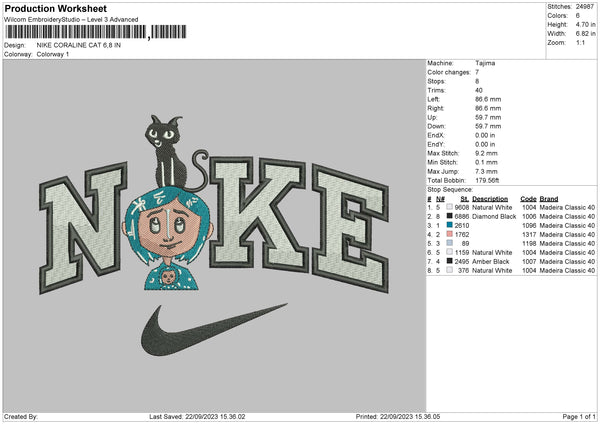
Task: Click the zoom value '1:1'
Action: [x=580, y=42]
